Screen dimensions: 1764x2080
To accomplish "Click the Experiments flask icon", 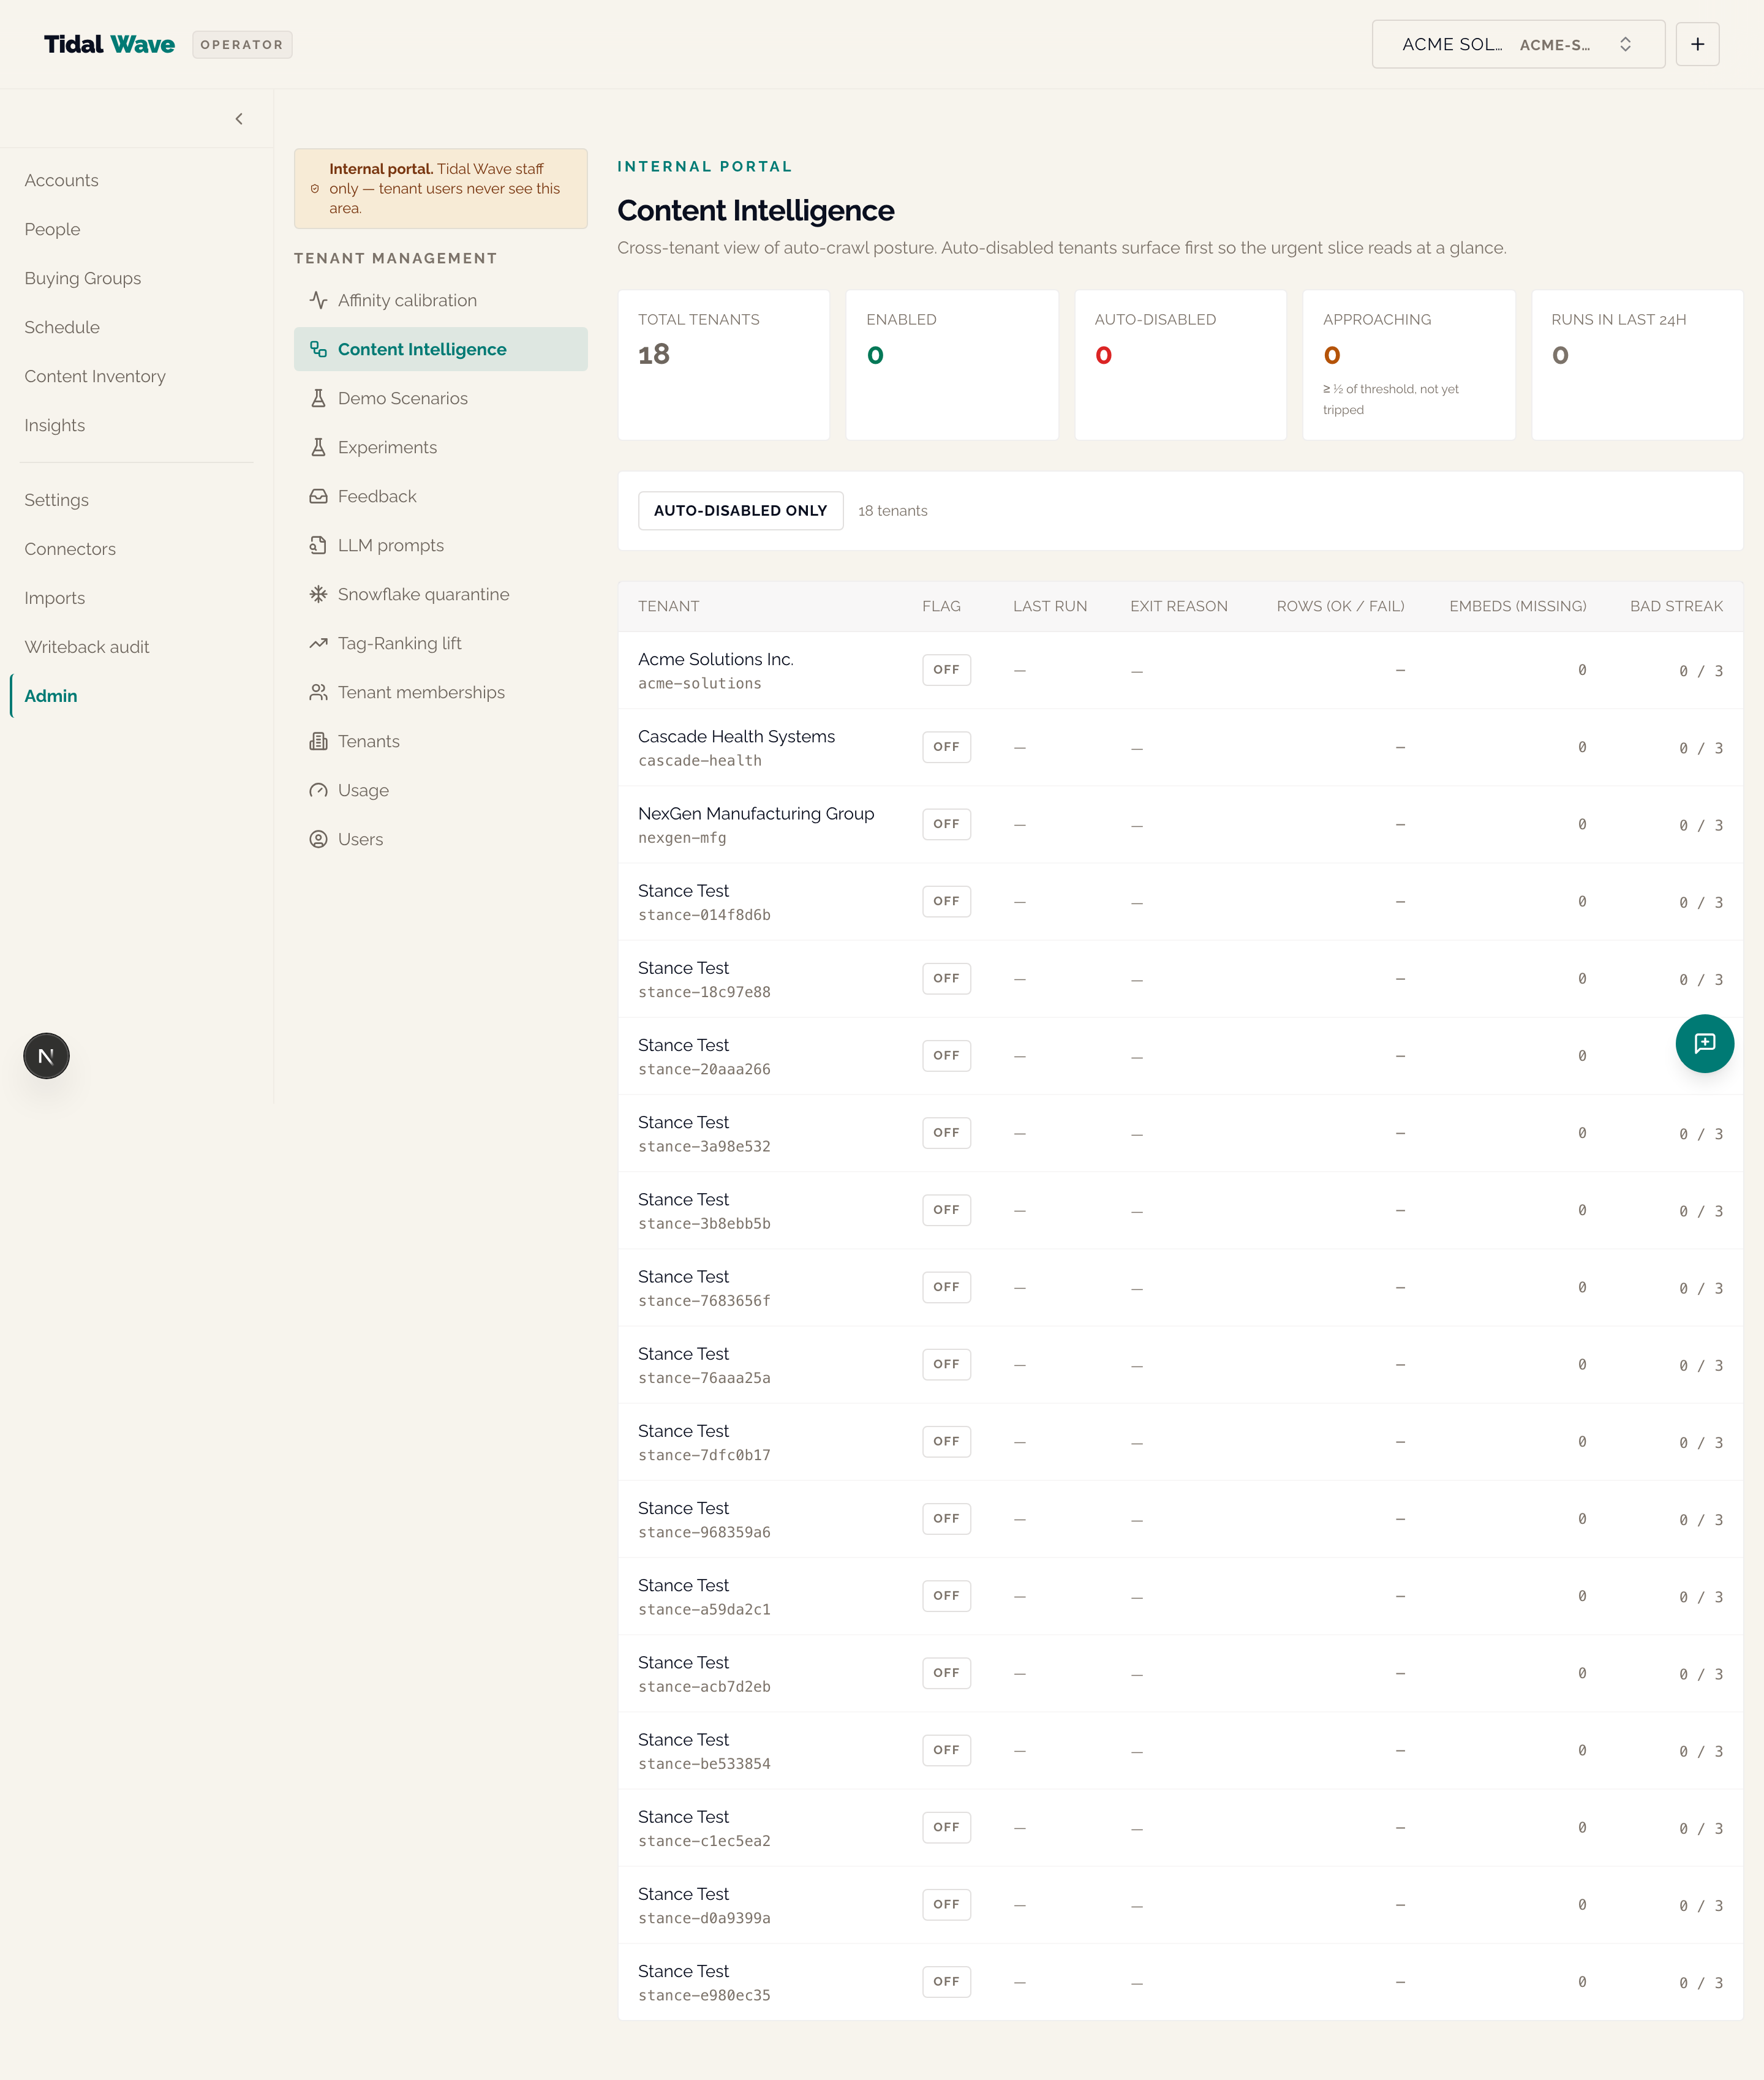I will [318, 447].
